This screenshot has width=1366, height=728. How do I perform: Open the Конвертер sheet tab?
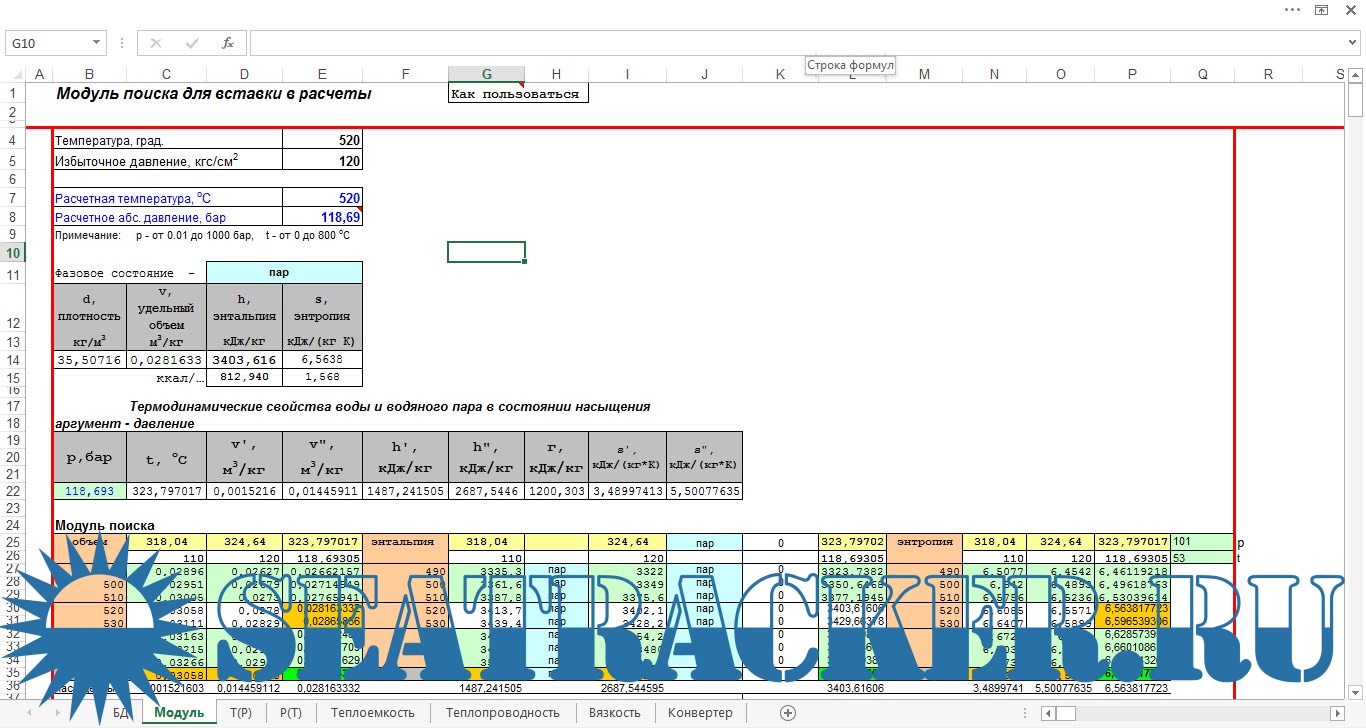[x=700, y=713]
